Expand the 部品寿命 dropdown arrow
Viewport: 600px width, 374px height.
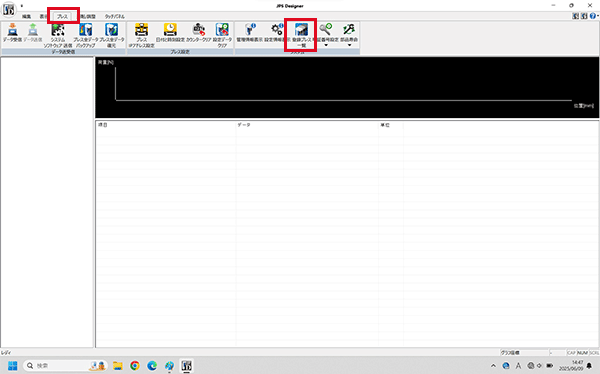tap(349, 45)
